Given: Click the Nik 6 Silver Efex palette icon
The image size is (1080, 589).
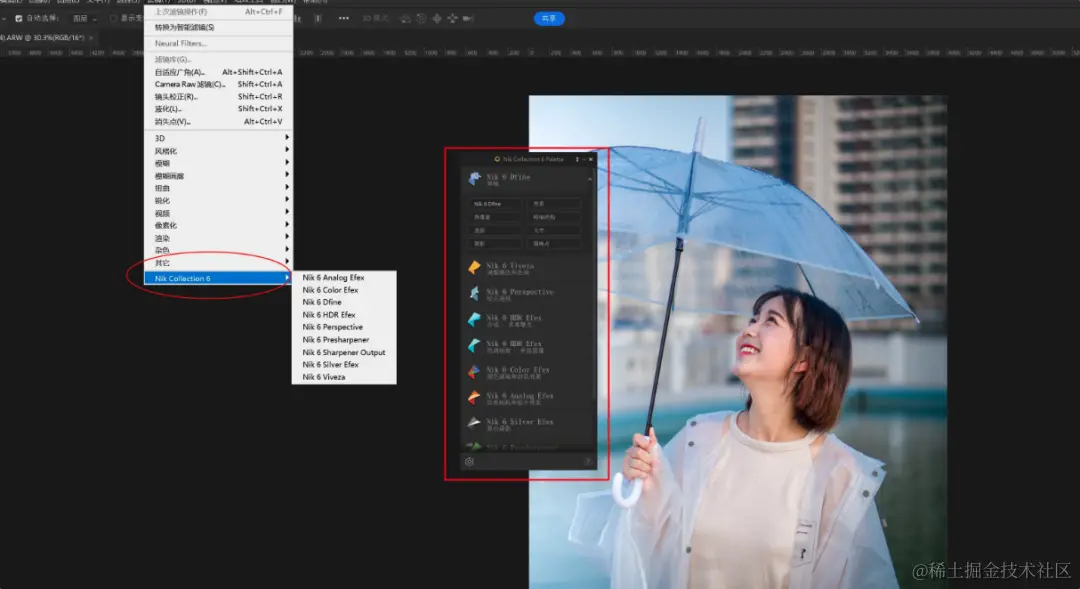Looking at the screenshot, I should [x=474, y=423].
